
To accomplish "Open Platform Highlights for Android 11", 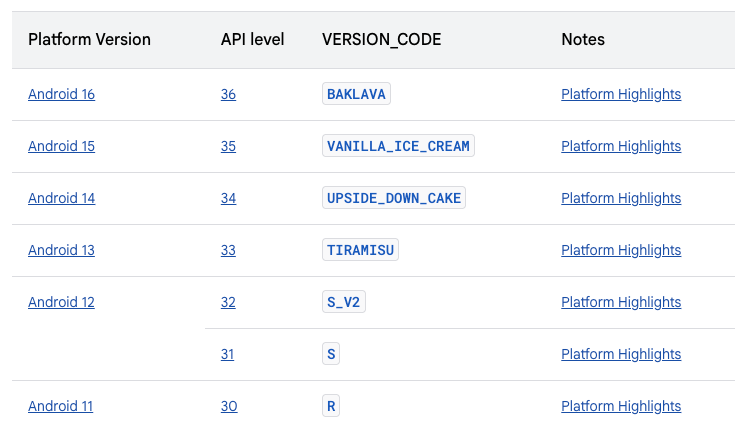I will (x=621, y=406).
